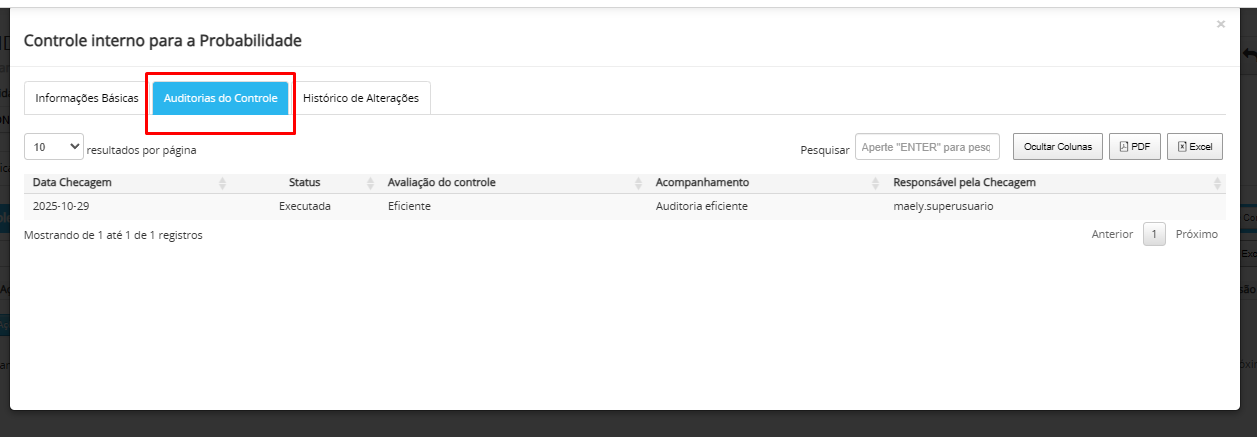The height and width of the screenshot is (437, 1257).
Task: Select the Auditoria eficiente cell
Action: click(x=701, y=207)
